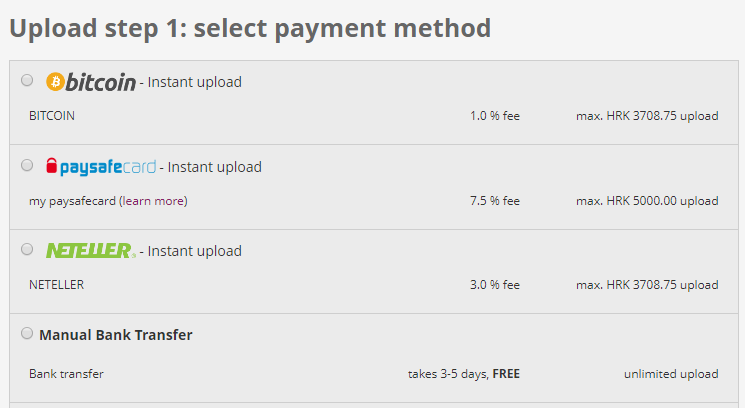Select the Bitcoin payment radio button
The image size is (745, 408).
(27, 81)
